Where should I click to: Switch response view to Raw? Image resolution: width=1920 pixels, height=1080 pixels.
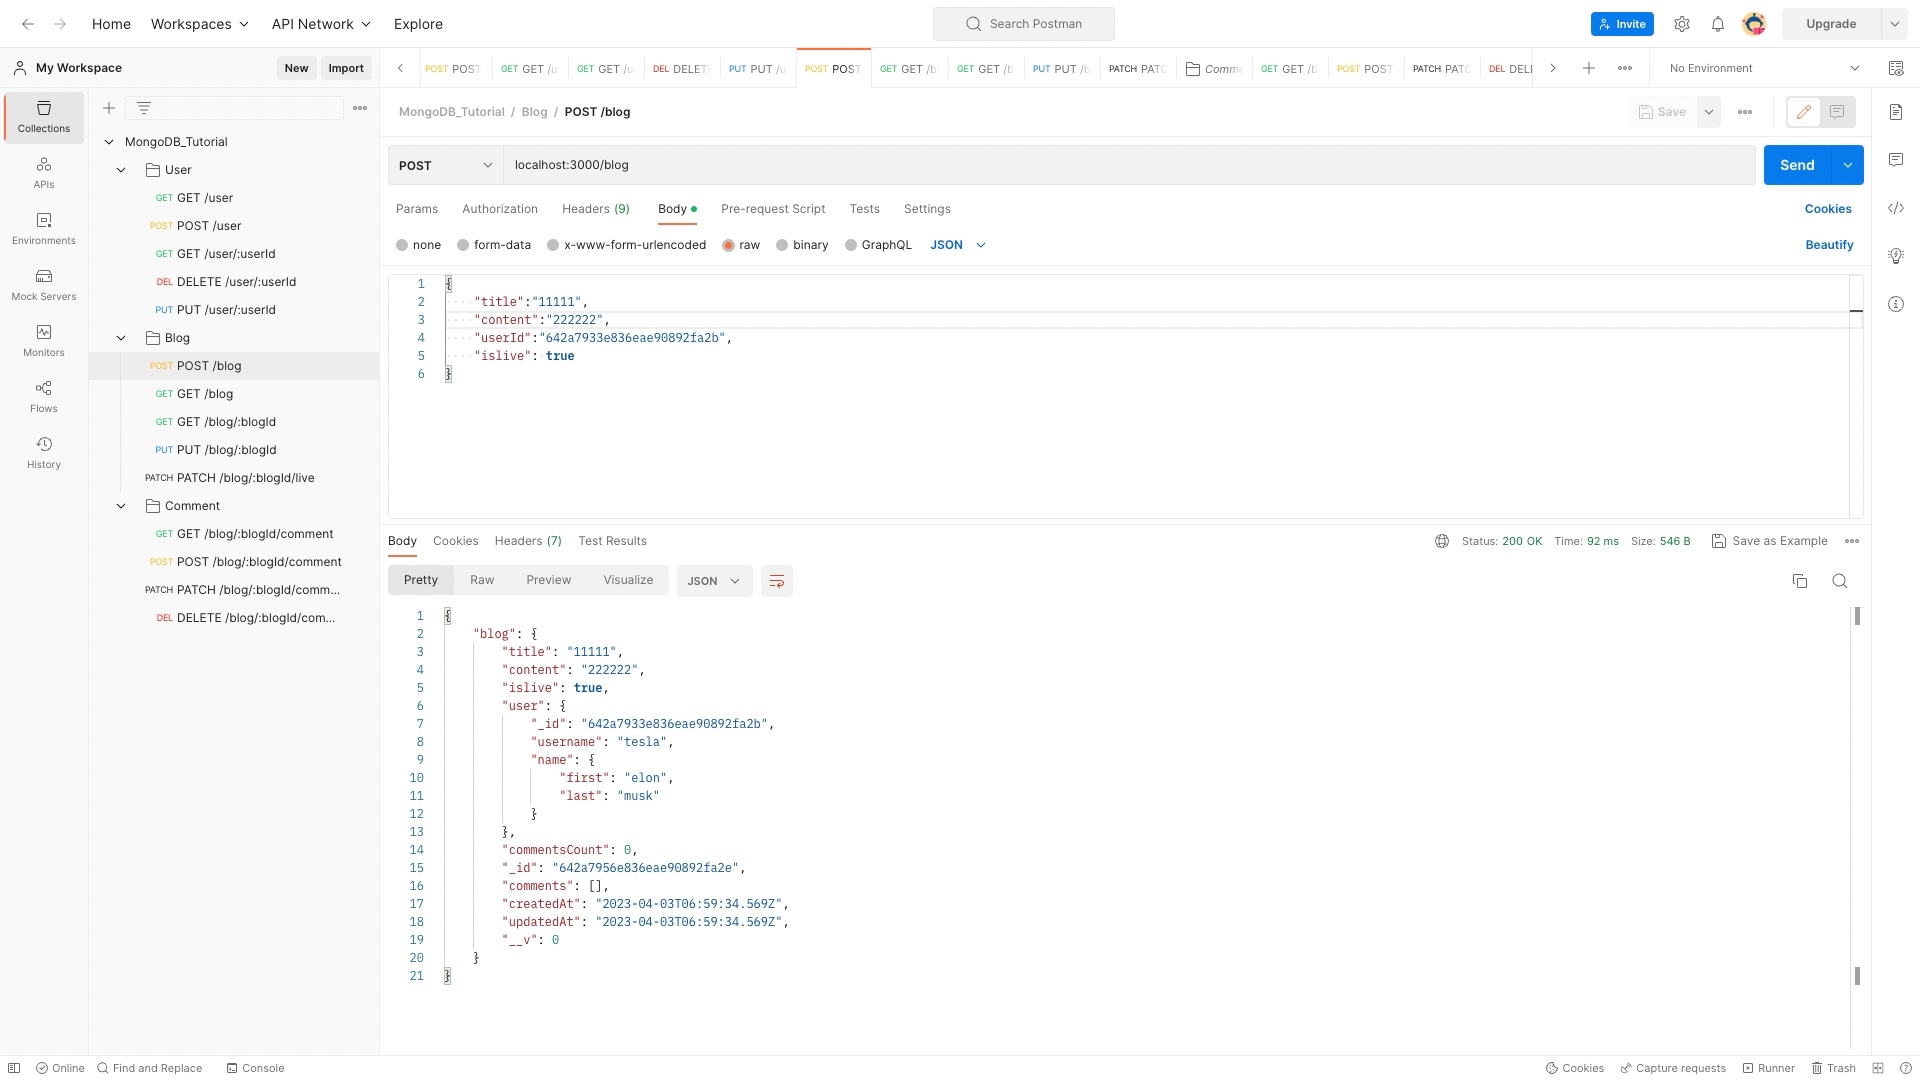click(x=482, y=580)
